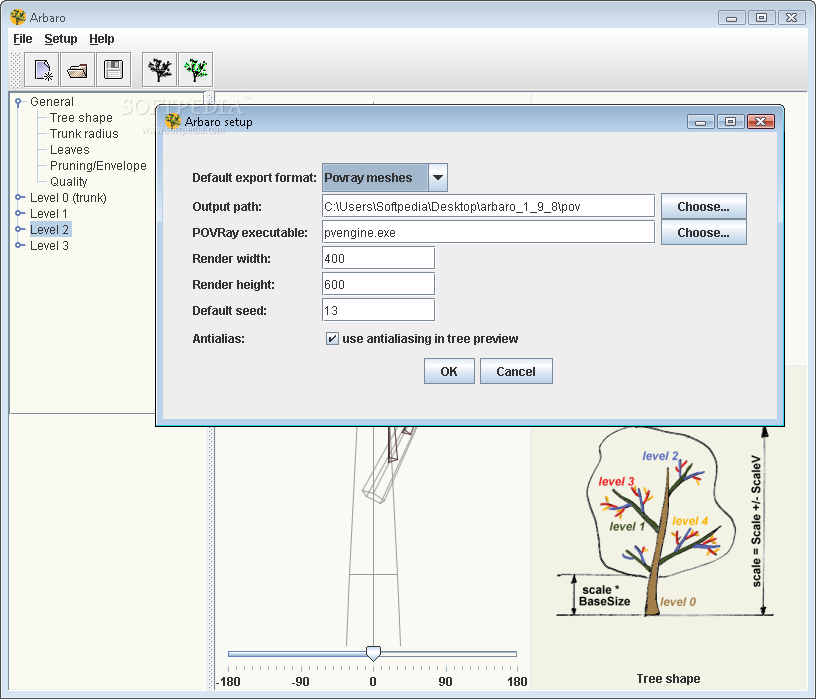Select Trunk radius in the tree
The image size is (816, 699).
(x=84, y=134)
